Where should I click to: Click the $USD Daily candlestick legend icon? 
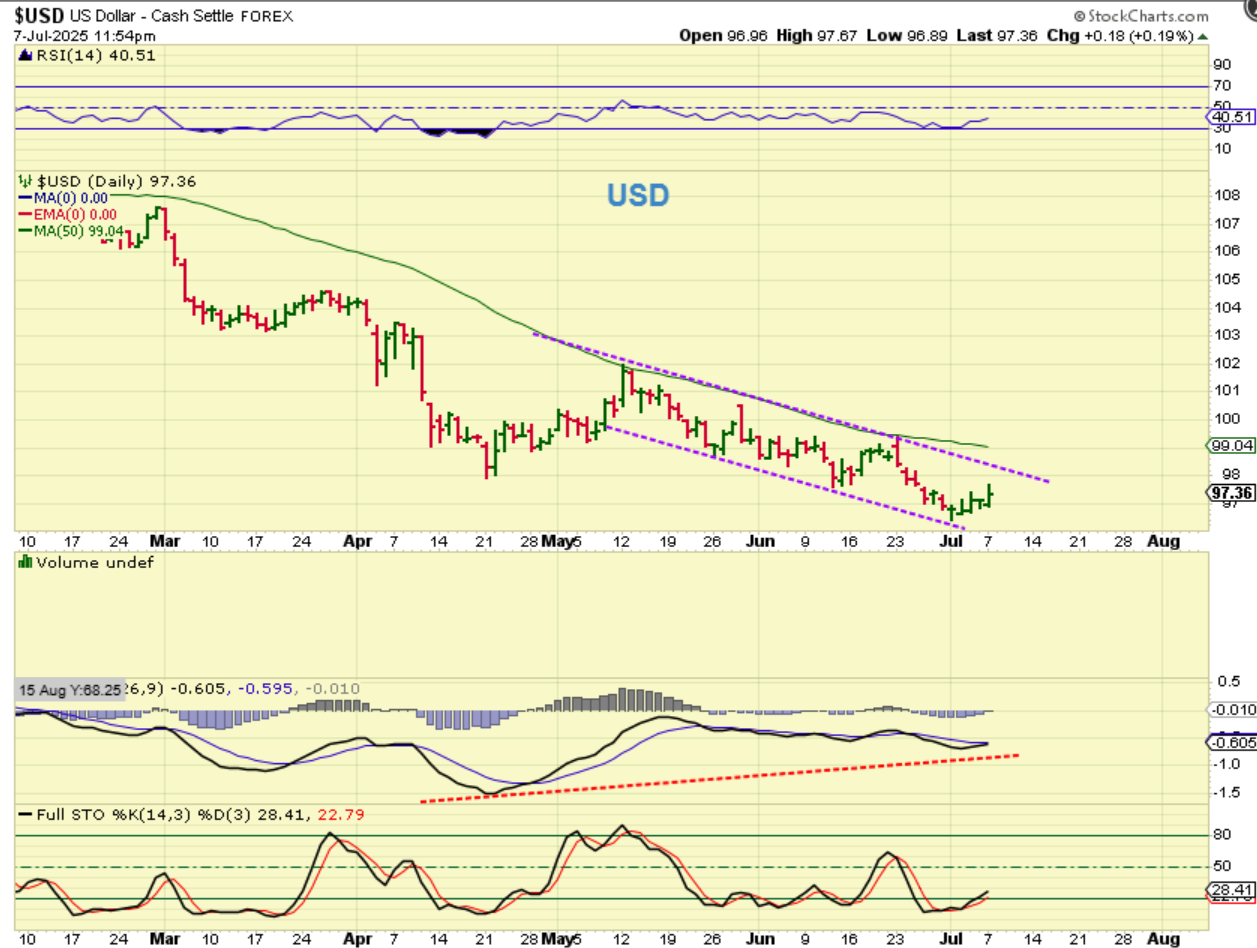point(24,181)
